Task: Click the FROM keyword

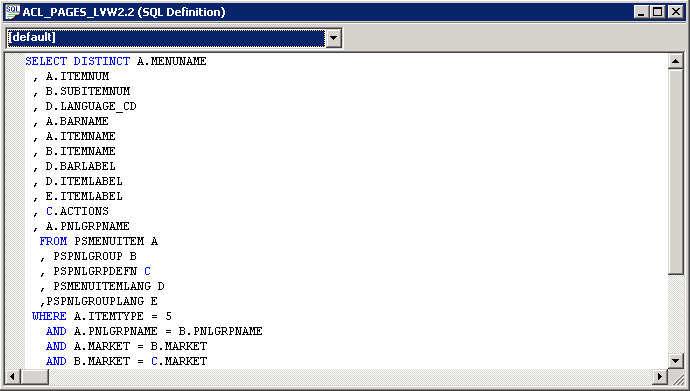Action: pos(53,241)
